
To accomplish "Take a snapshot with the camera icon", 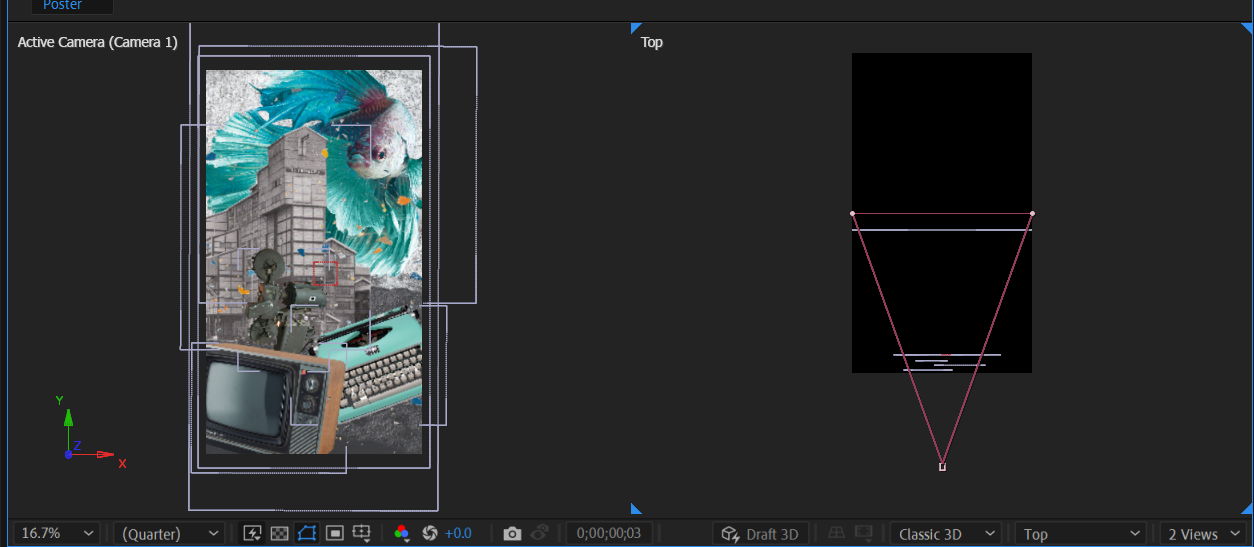I will tap(512, 534).
